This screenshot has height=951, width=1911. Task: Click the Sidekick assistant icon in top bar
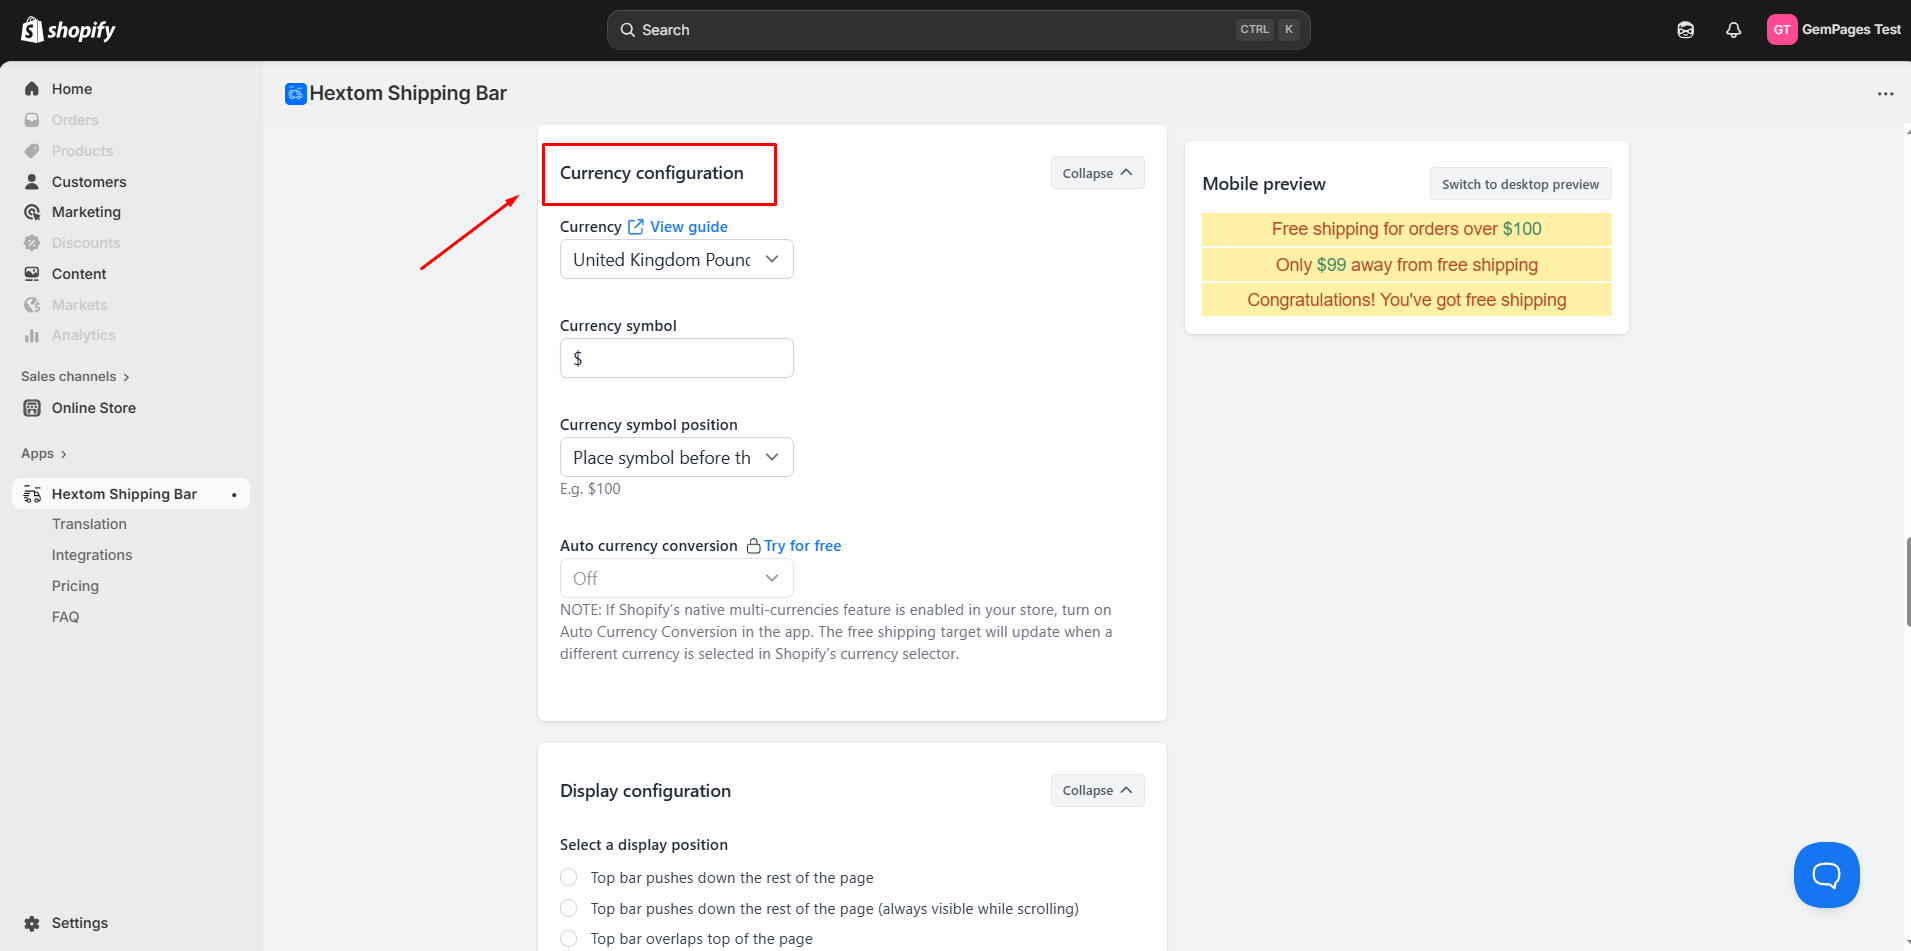1685,30
